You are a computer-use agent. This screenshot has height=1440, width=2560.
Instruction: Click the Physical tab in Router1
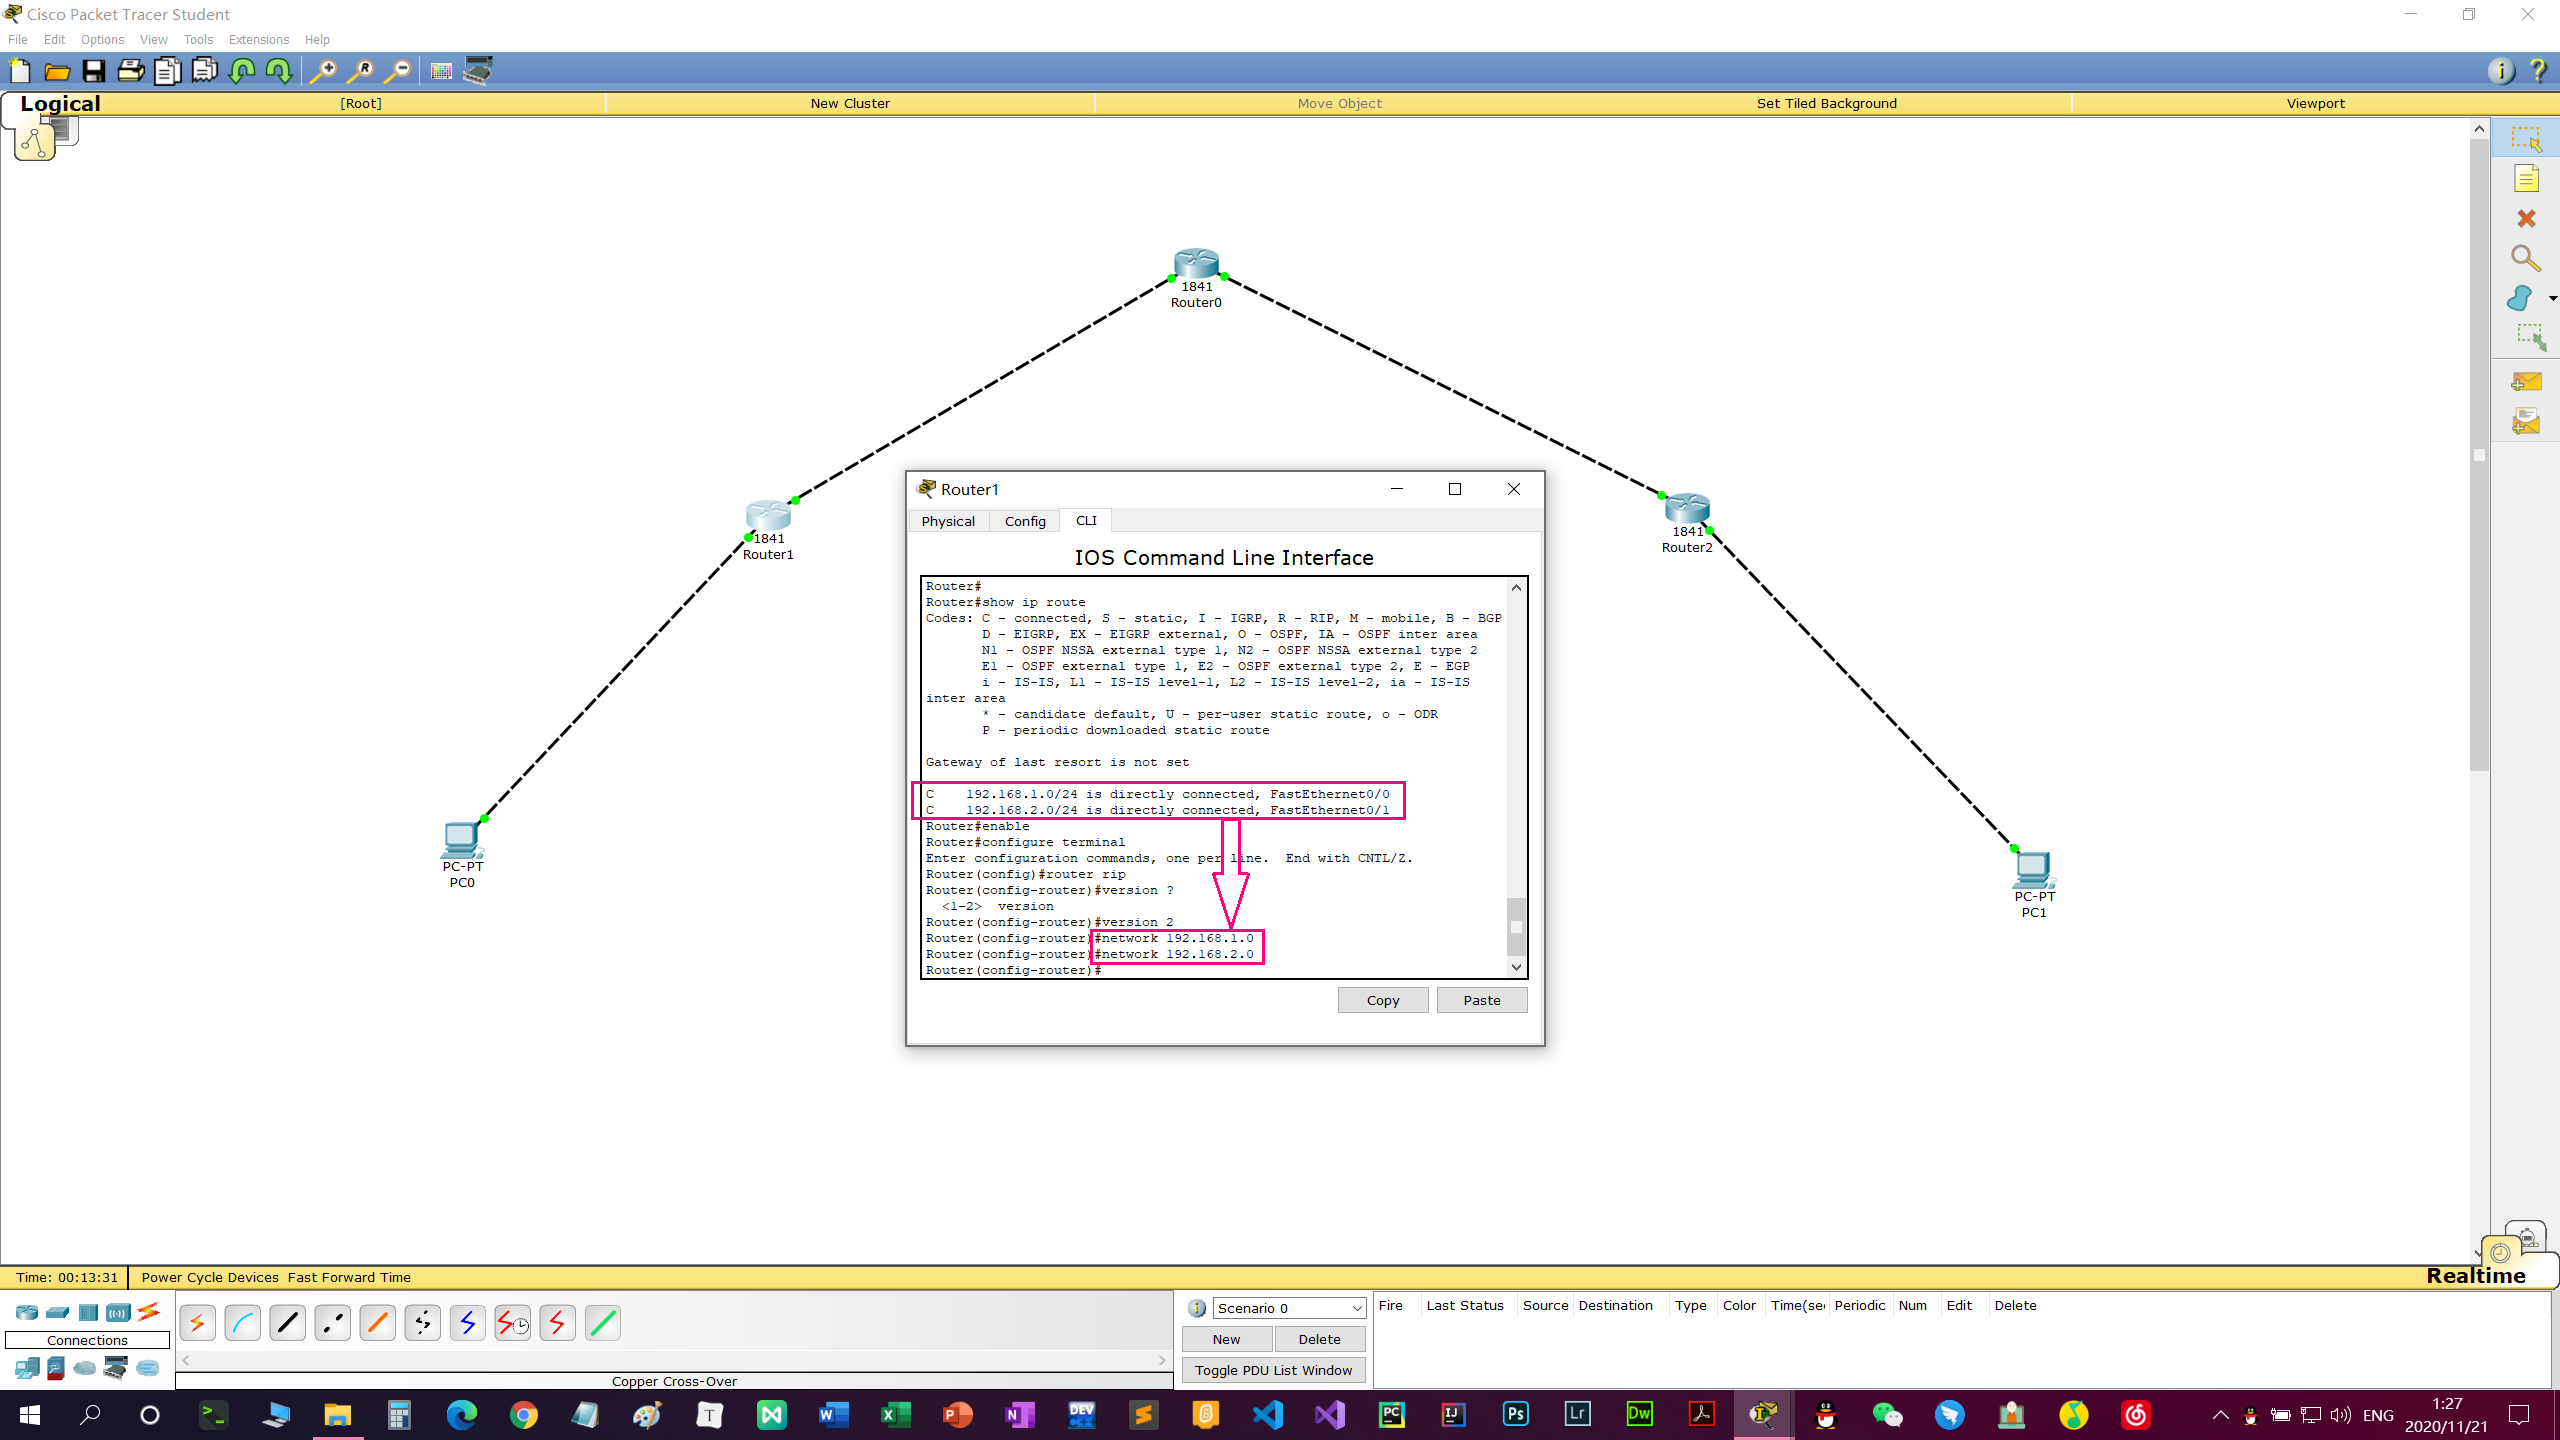coord(948,520)
